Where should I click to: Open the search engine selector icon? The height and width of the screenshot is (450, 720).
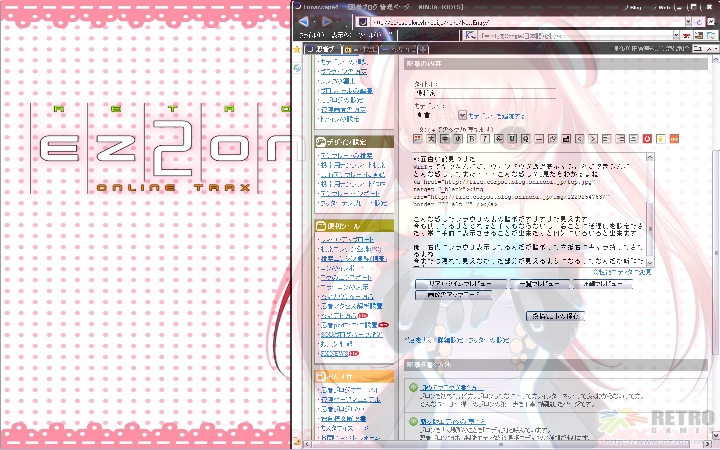pos(470,35)
